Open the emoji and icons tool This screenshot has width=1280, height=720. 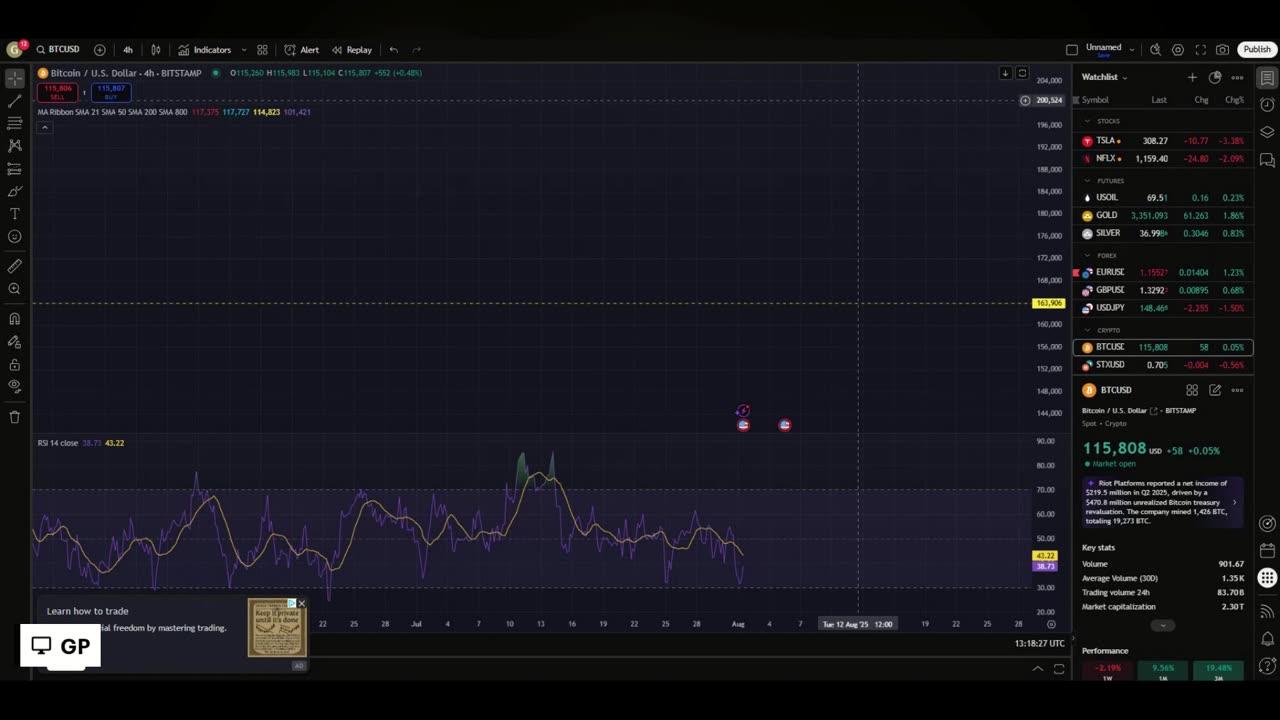coord(15,237)
